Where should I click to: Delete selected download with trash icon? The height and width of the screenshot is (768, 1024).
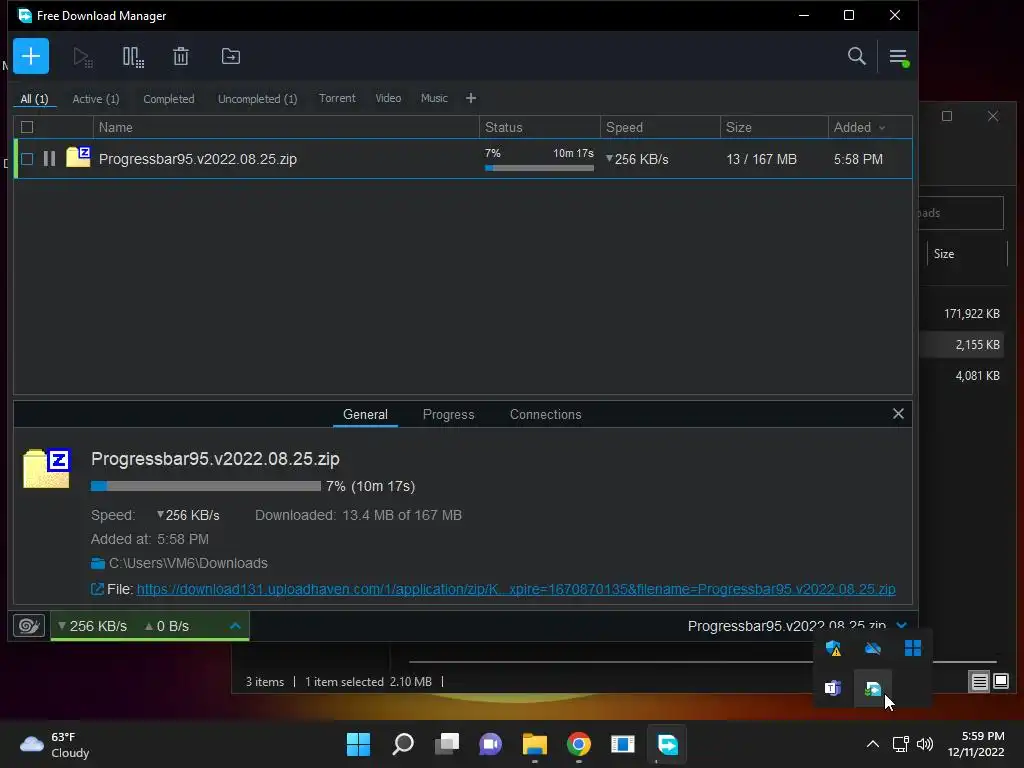[181, 57]
